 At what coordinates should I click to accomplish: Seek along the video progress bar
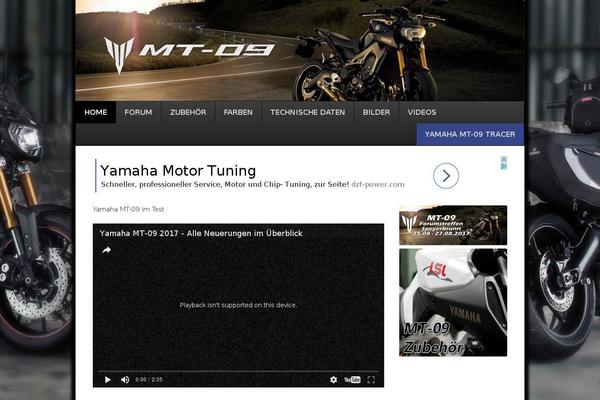click(x=238, y=371)
